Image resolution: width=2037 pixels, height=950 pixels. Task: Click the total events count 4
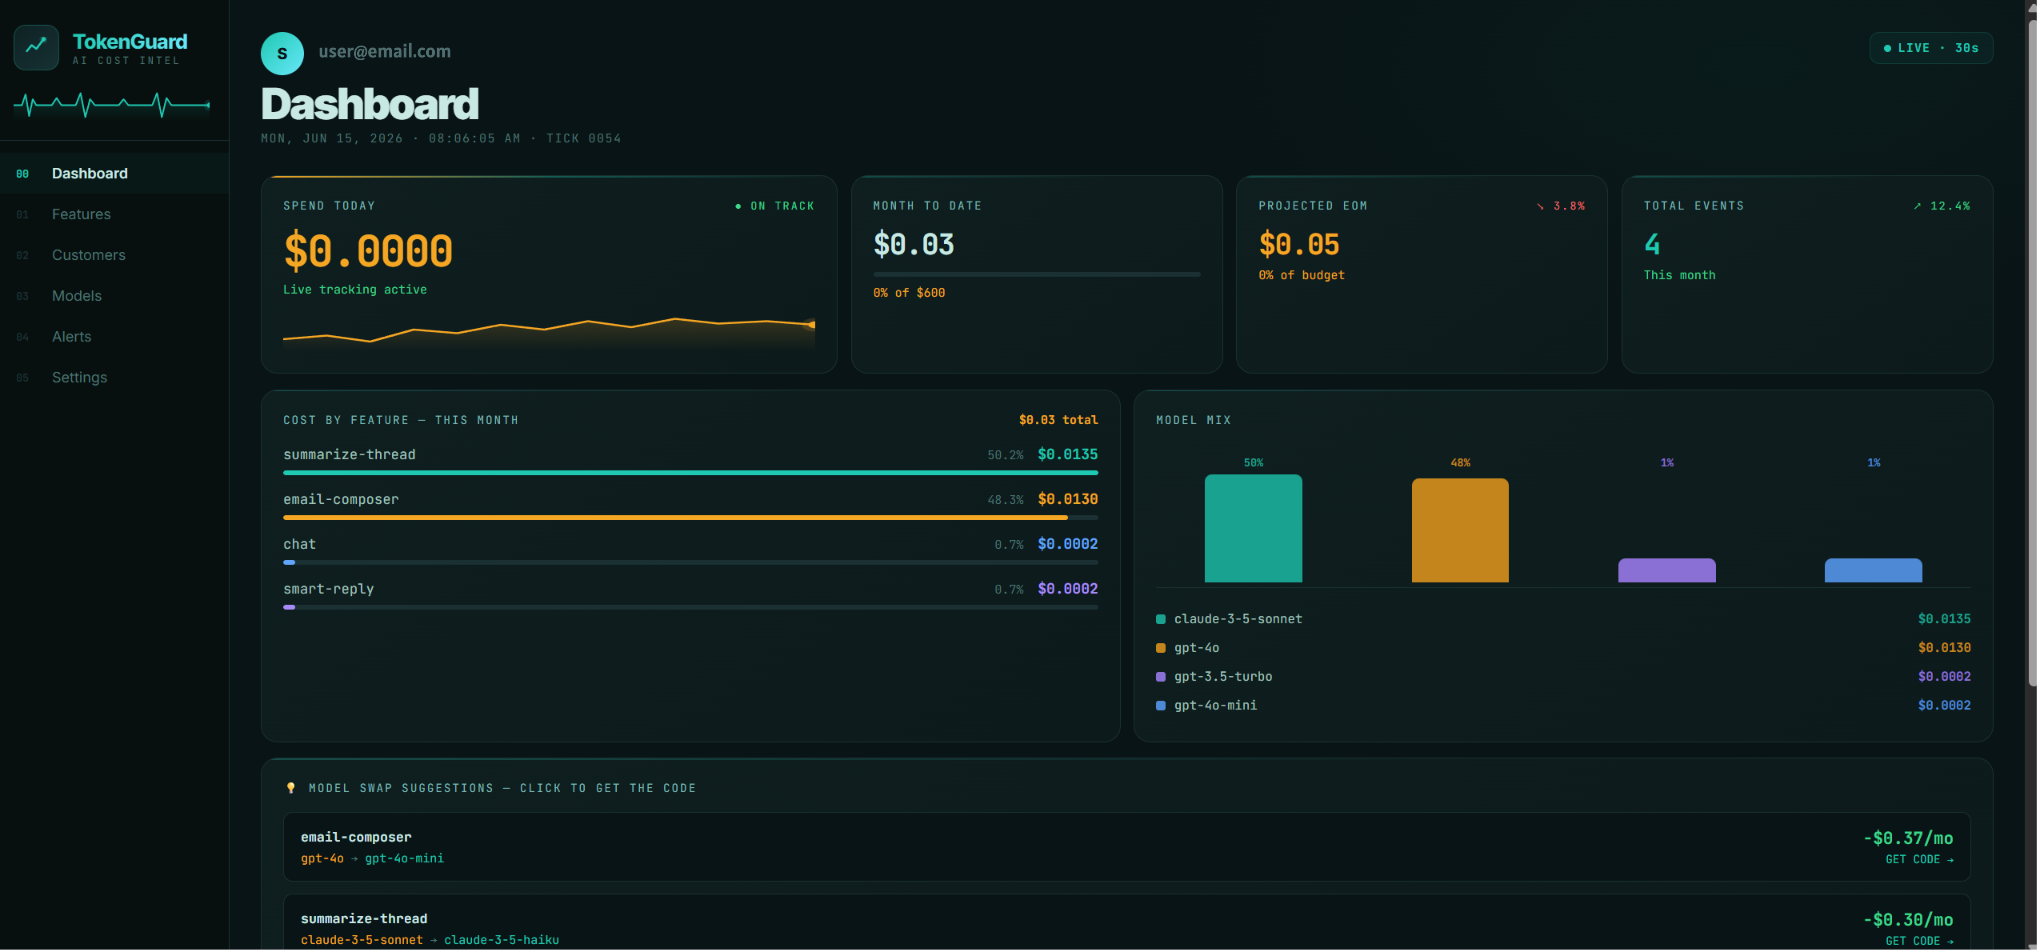[1652, 244]
